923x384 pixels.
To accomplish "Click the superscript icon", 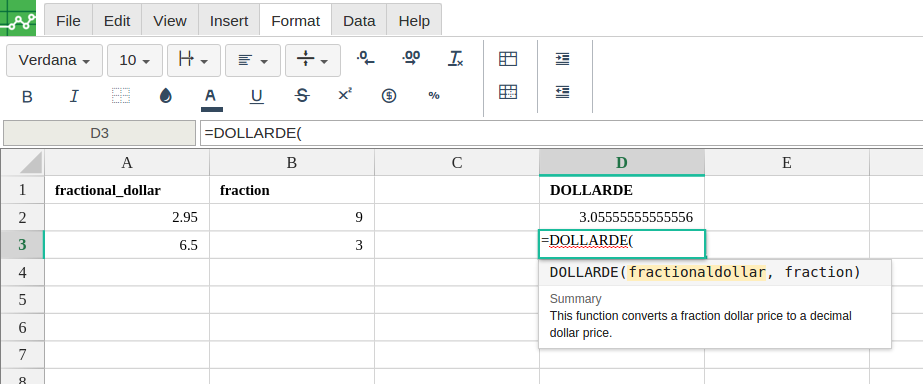I will coord(345,95).
